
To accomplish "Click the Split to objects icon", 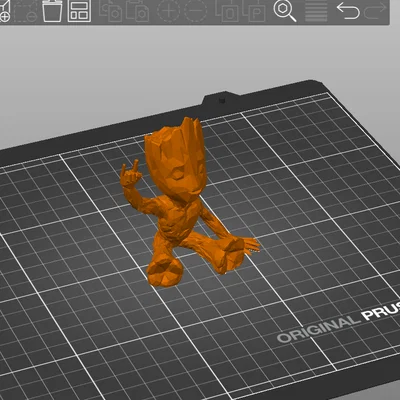I will click(228, 11).
